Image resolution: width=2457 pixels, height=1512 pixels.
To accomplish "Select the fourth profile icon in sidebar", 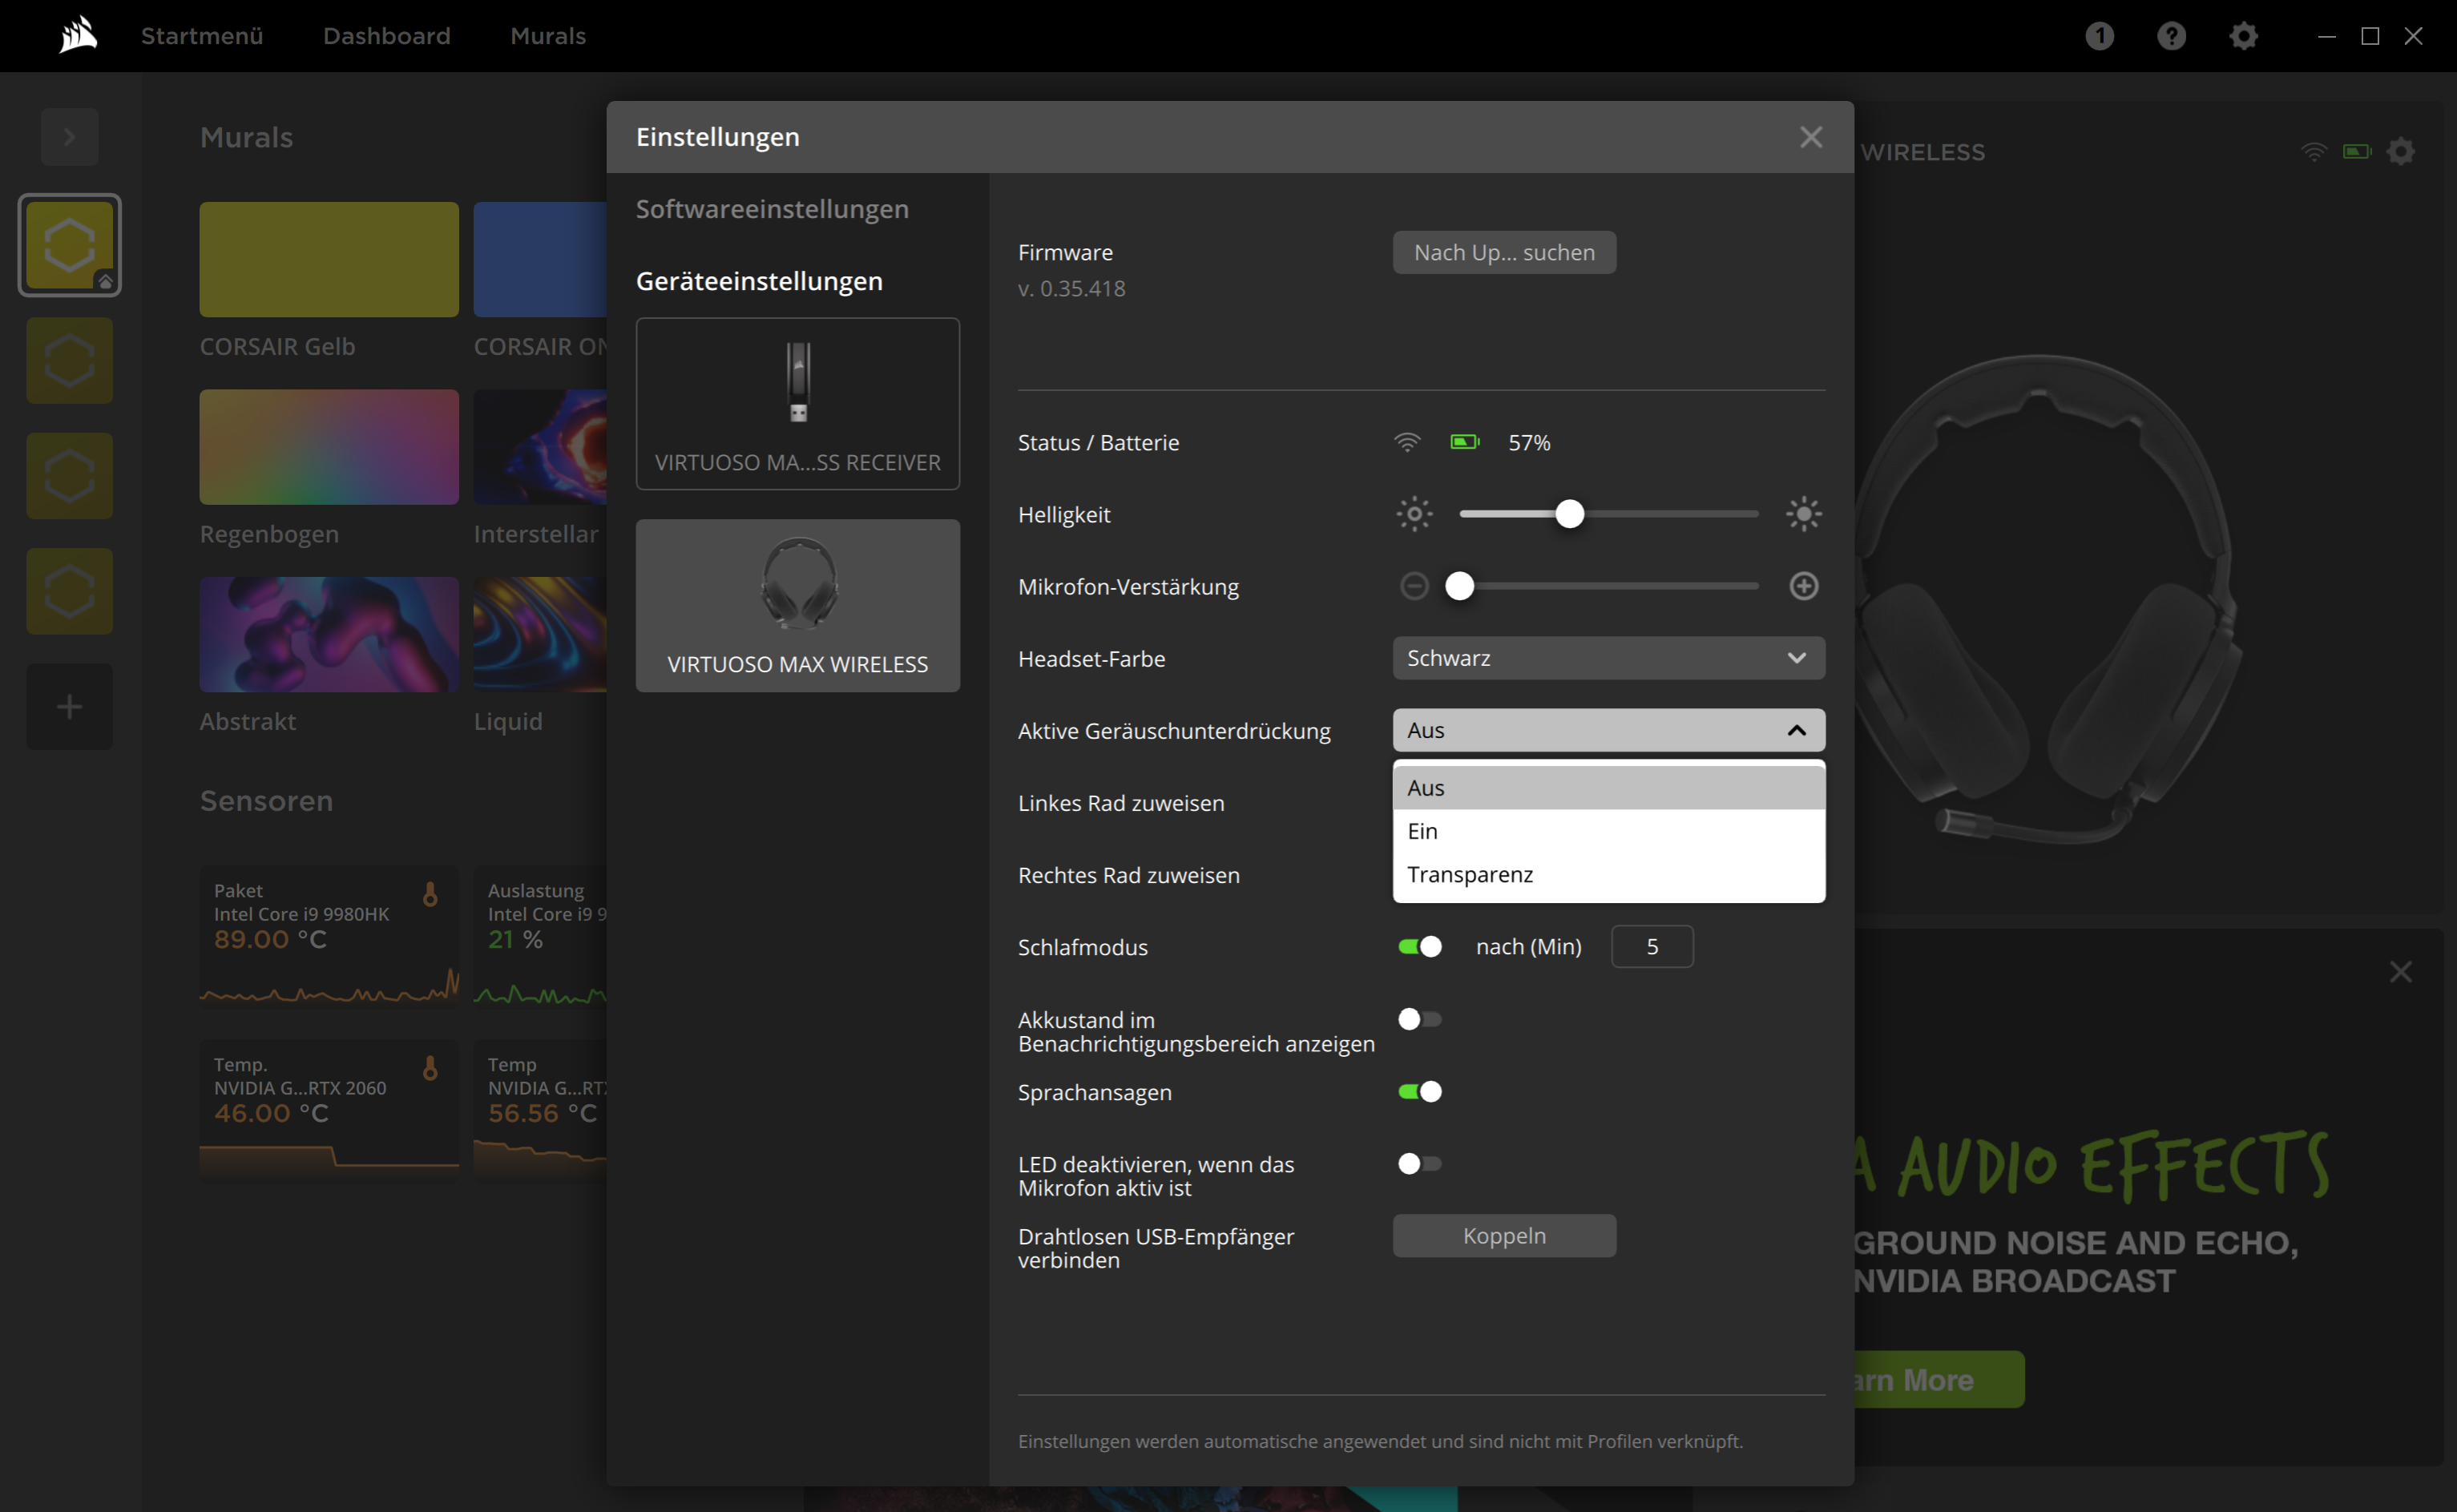I will (x=69, y=591).
